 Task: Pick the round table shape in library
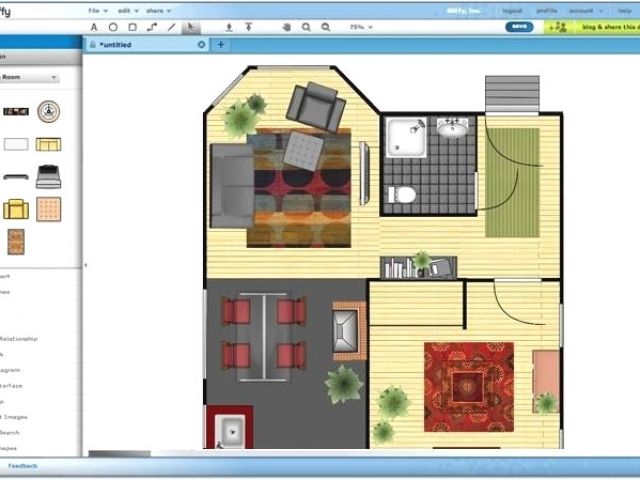pyautogui.click(x=48, y=111)
